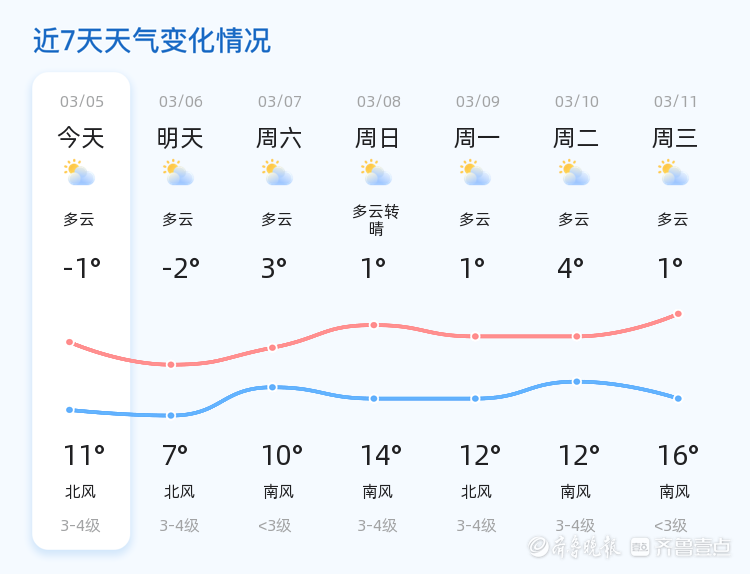750x574 pixels.
Task: Click today's partly cloudy weather icon
Action: [x=80, y=173]
